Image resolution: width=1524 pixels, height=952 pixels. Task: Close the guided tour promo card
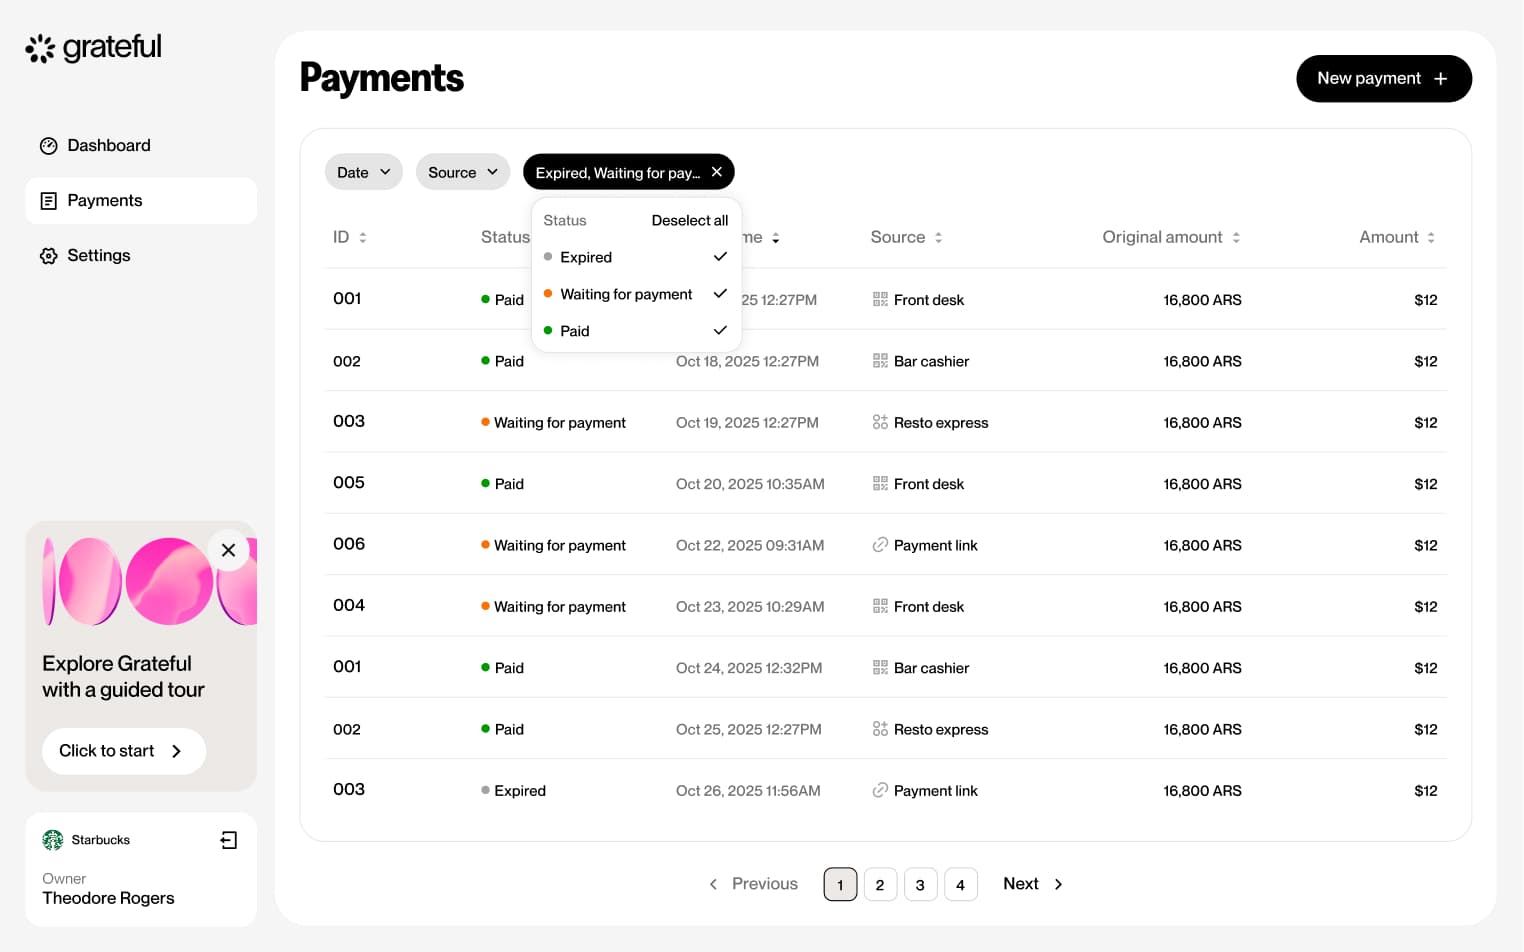[x=228, y=550]
